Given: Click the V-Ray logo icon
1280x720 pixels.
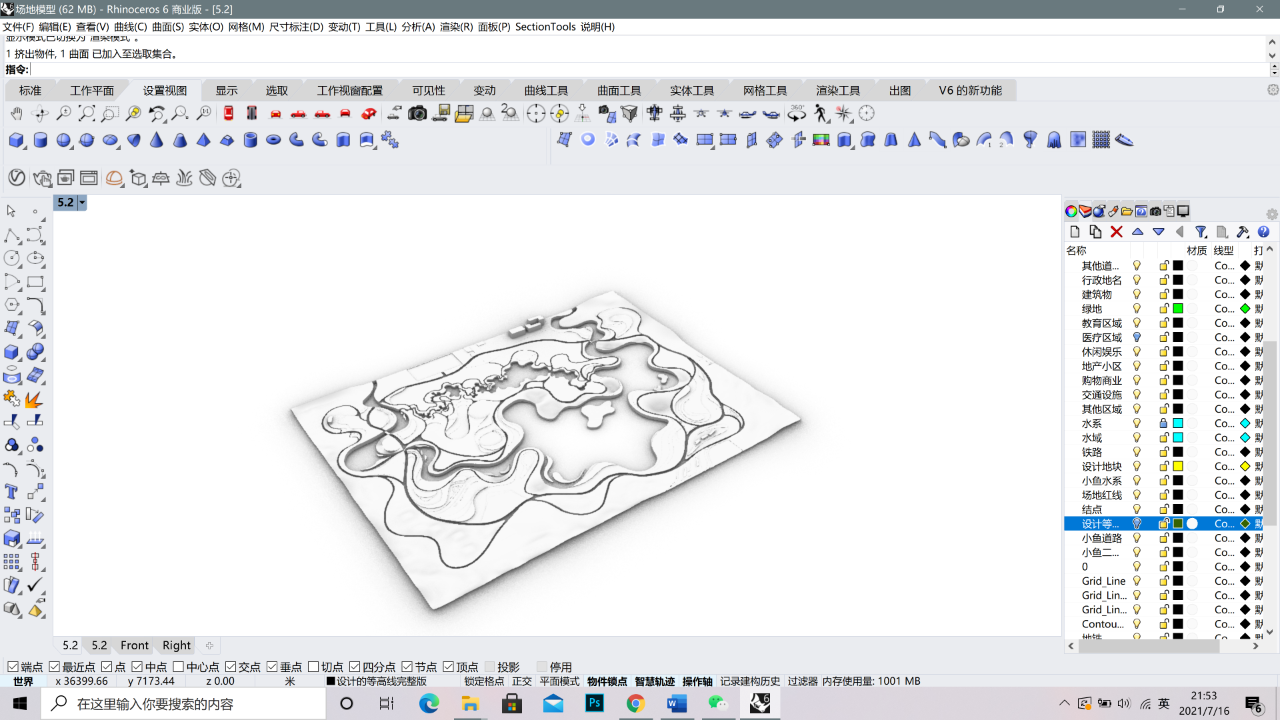Looking at the screenshot, I should tap(17, 178).
